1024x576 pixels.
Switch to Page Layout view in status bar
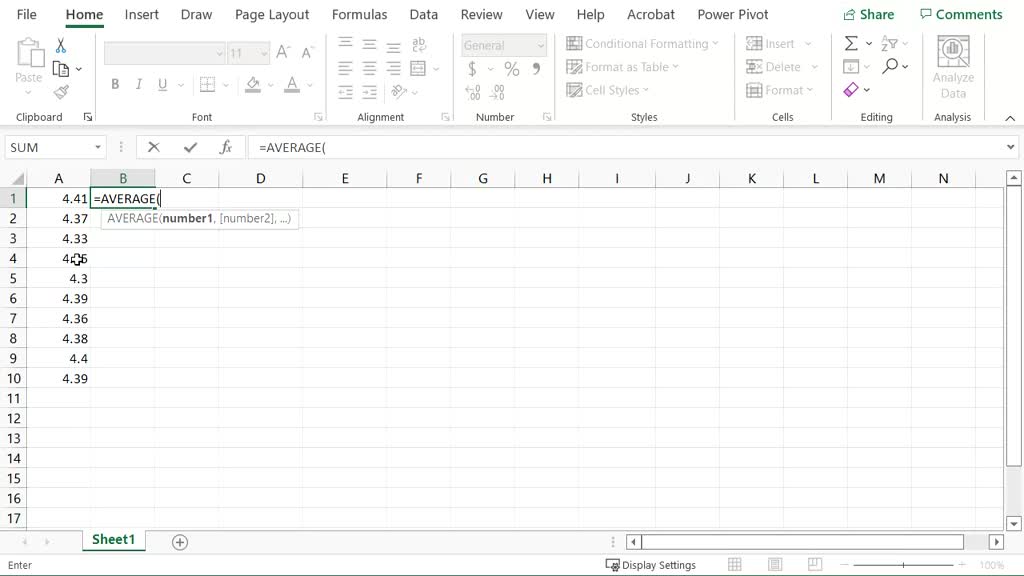point(775,564)
